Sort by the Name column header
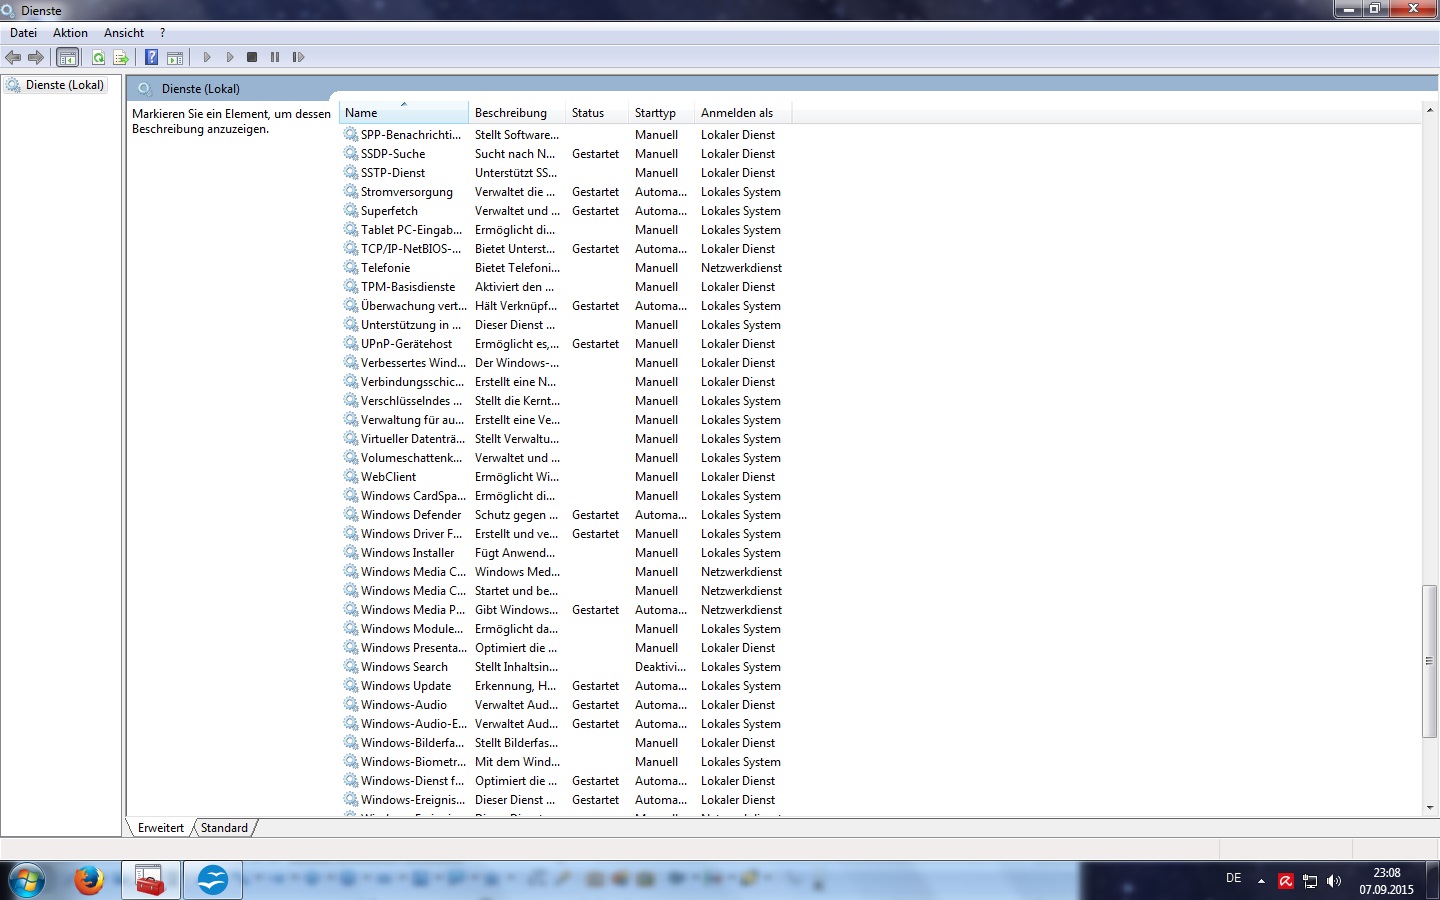This screenshot has width=1440, height=900. pos(404,113)
